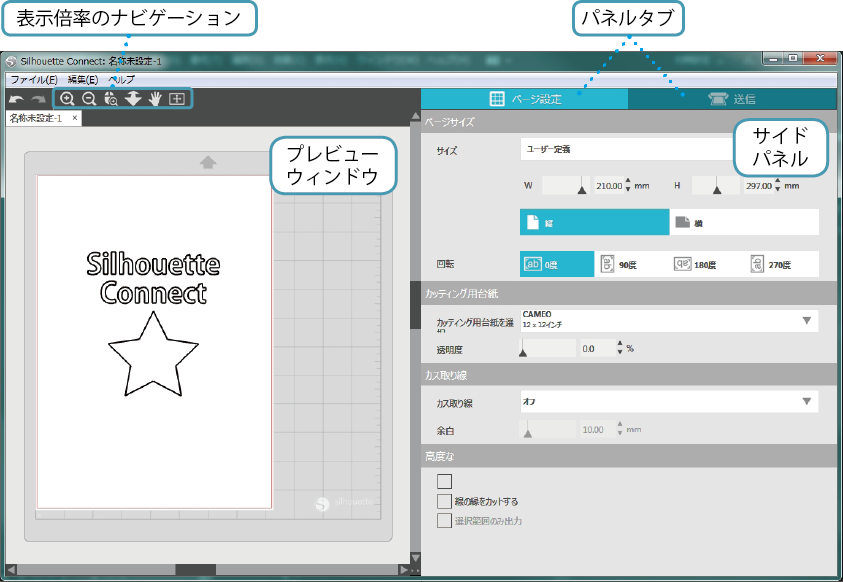The image size is (843, 582).
Task: Click the 透明度 value field 0.0
Action: click(597, 349)
